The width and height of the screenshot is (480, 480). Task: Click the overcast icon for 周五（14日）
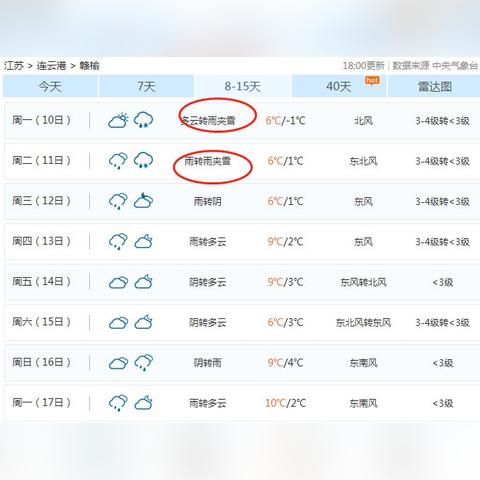tap(118, 282)
